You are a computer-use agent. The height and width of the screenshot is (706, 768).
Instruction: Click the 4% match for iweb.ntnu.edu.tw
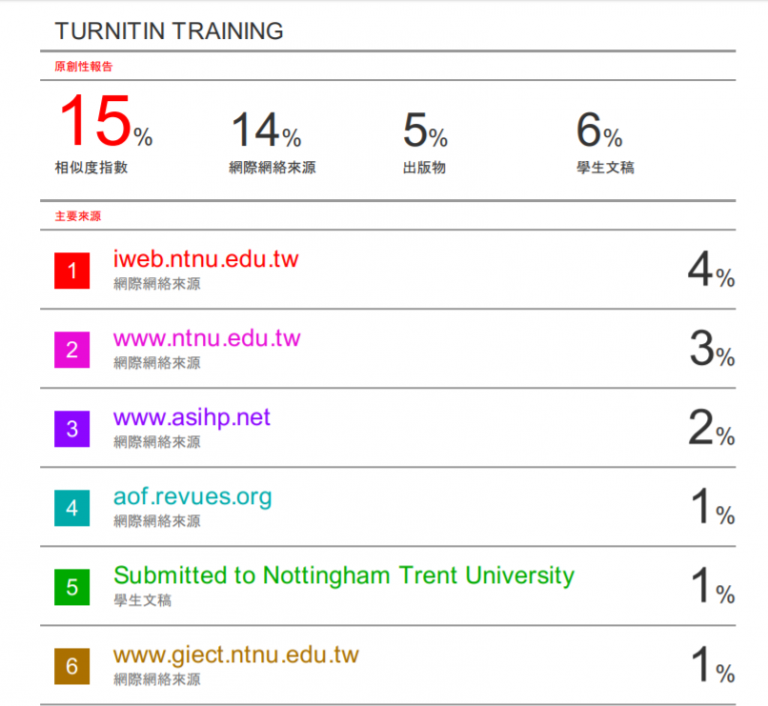pos(711,269)
